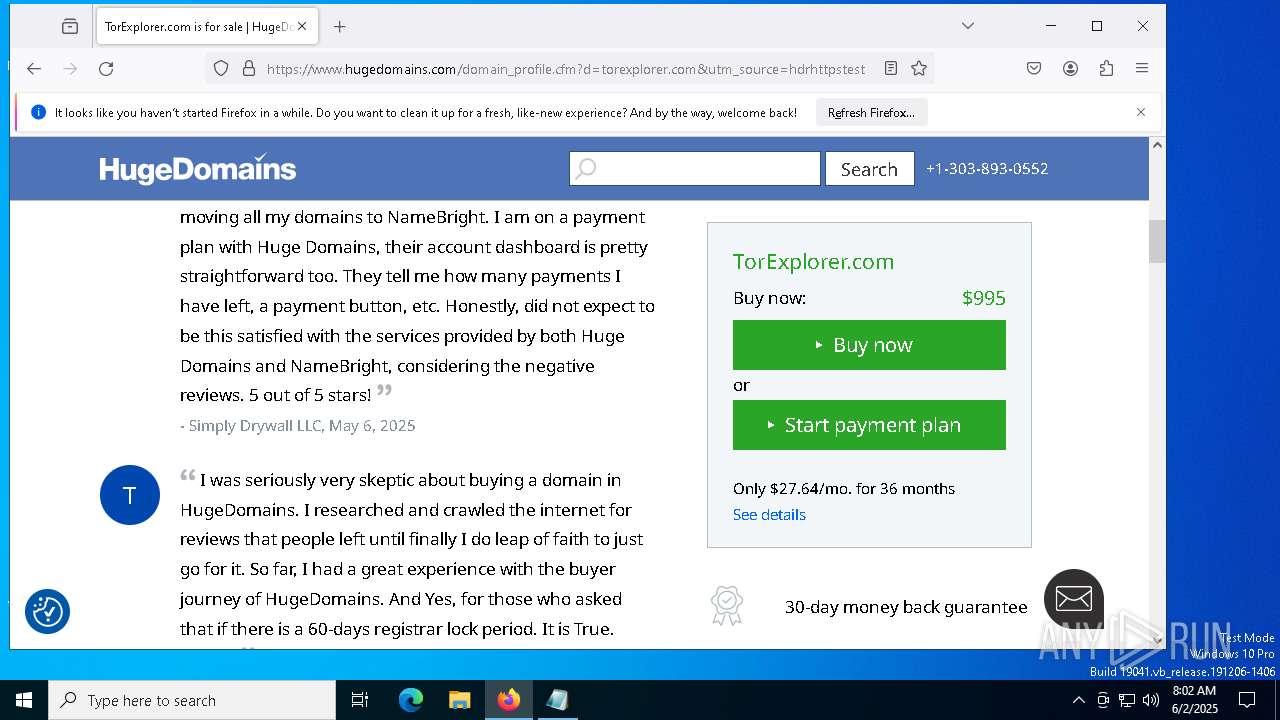Open a new browser tab
Image resolution: width=1280 pixels, height=720 pixels.
[340, 27]
